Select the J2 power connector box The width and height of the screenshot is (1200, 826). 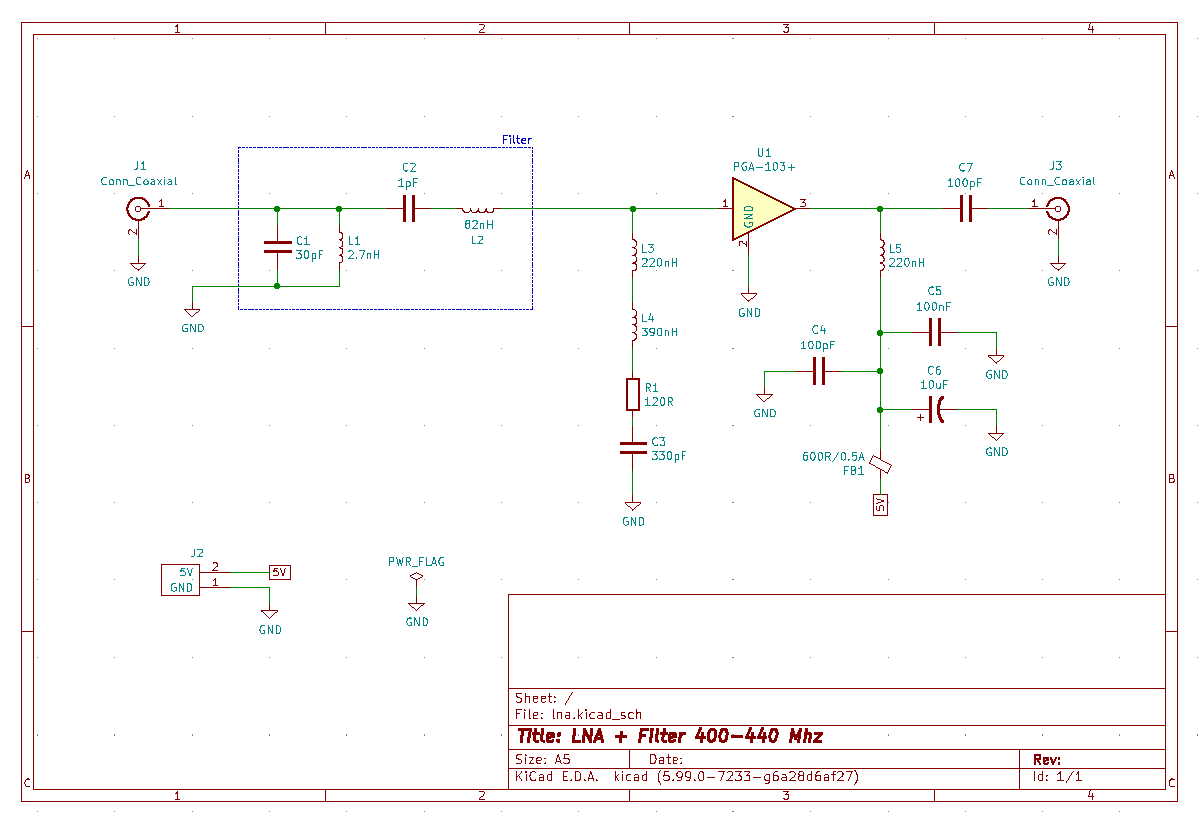click(x=180, y=580)
